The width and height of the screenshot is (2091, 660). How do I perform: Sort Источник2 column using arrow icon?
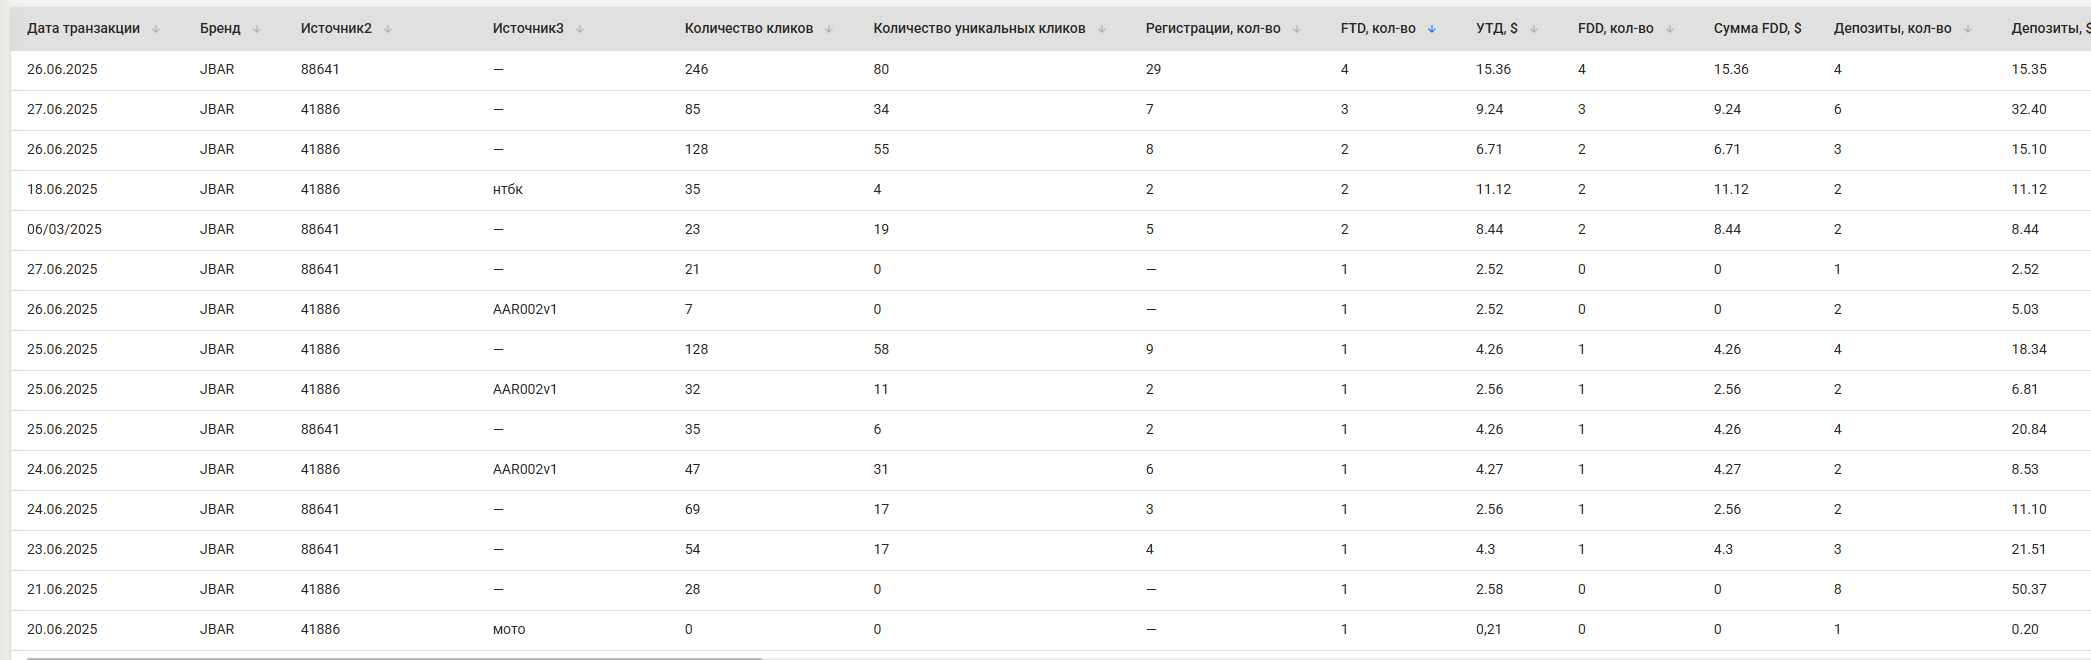click(x=388, y=29)
